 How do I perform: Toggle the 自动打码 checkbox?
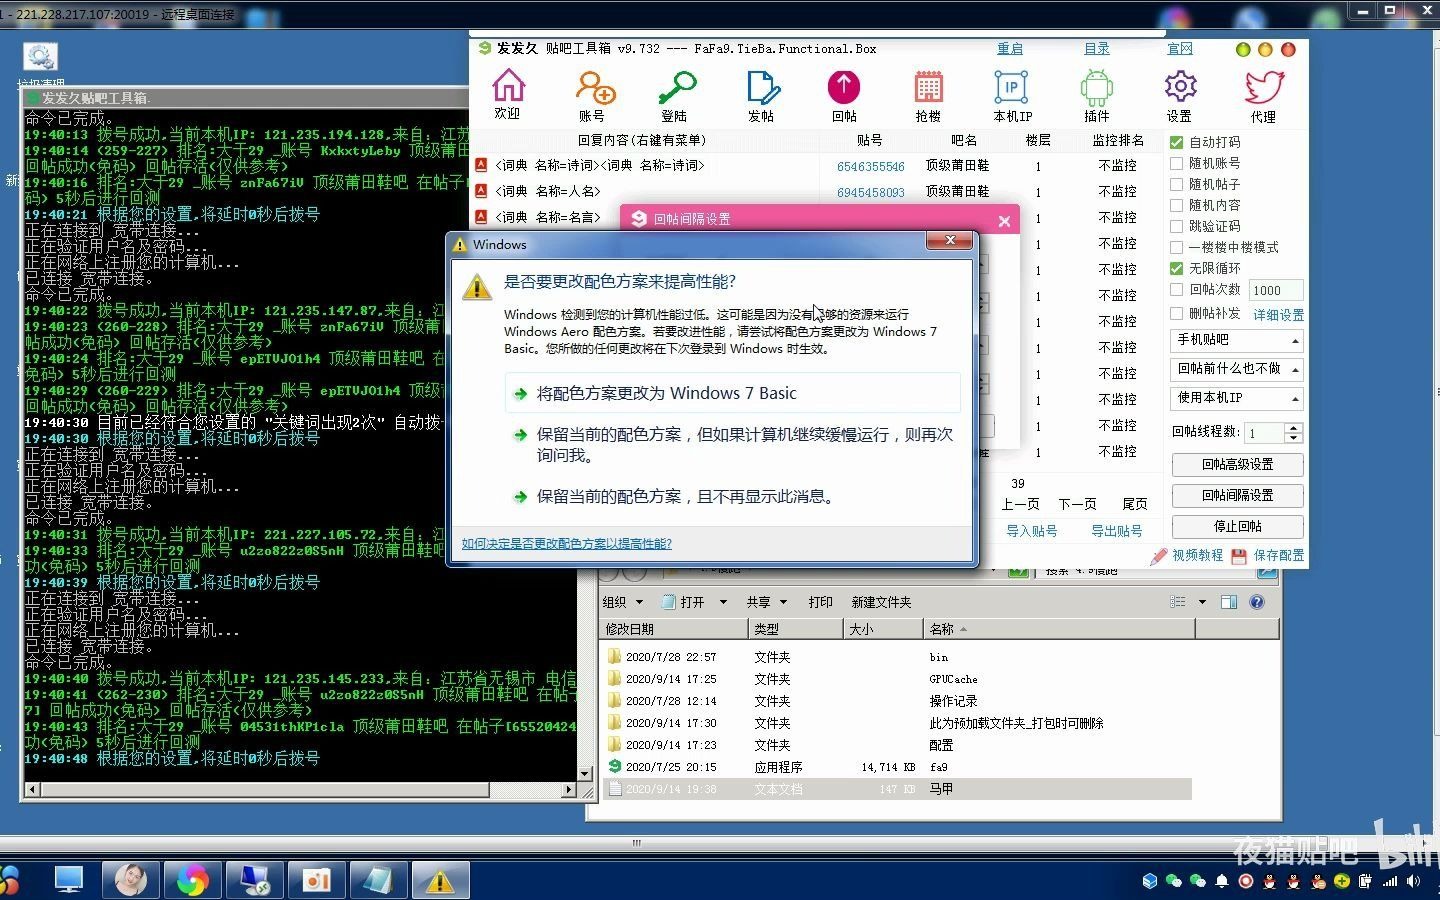tap(1177, 142)
